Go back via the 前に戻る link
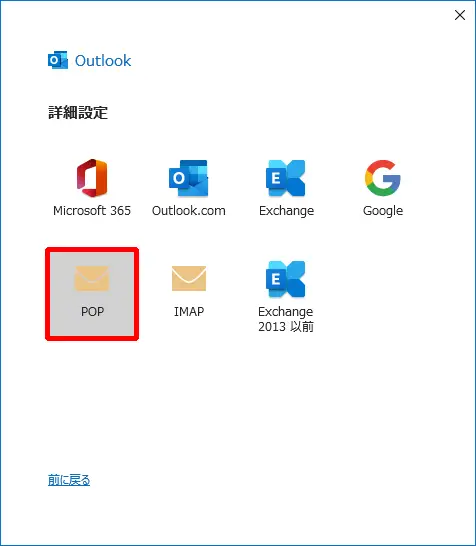 tap(69, 480)
